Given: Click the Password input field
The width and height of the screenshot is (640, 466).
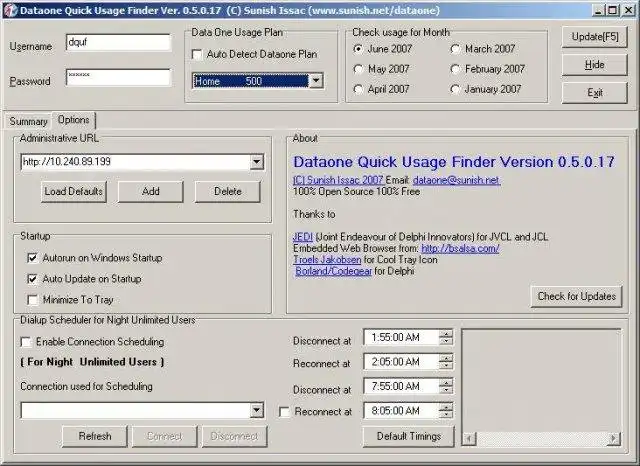Looking at the screenshot, I should point(118,77).
